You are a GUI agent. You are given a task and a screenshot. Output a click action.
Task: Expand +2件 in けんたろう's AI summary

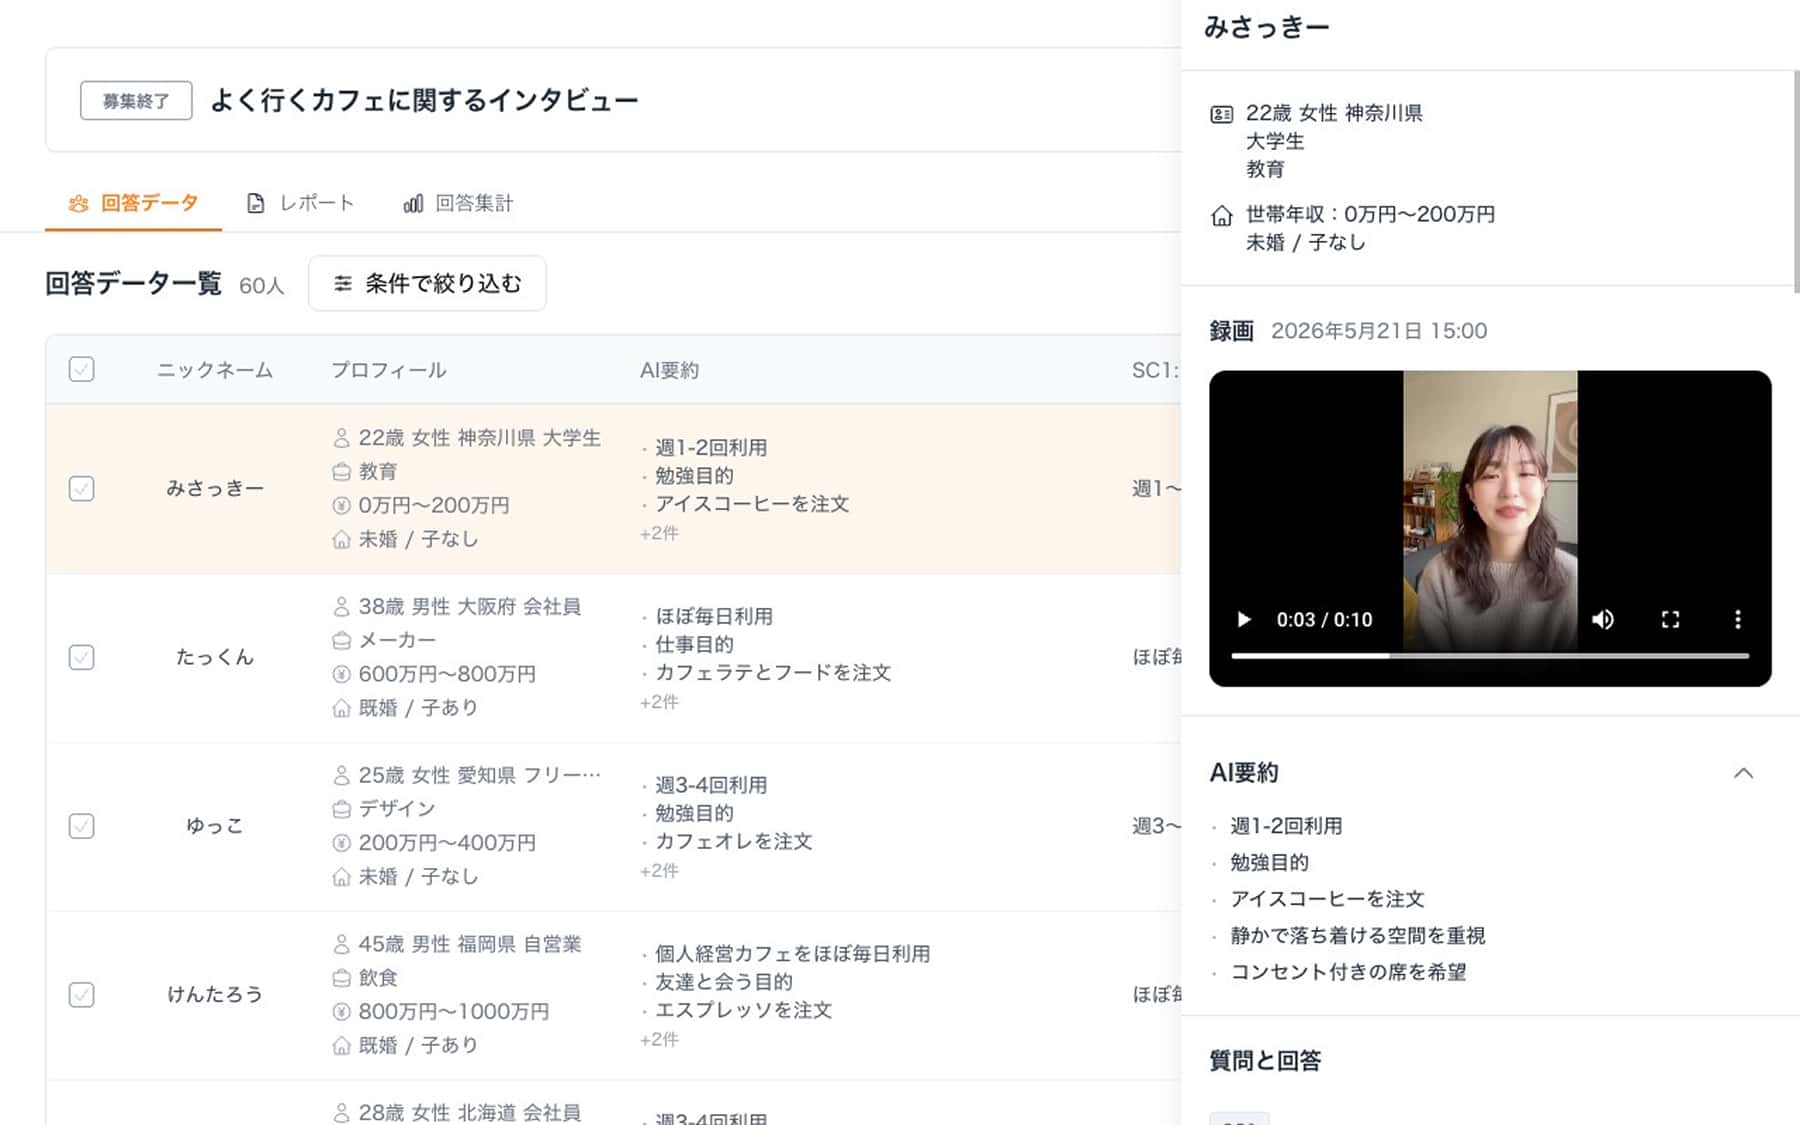click(659, 1040)
